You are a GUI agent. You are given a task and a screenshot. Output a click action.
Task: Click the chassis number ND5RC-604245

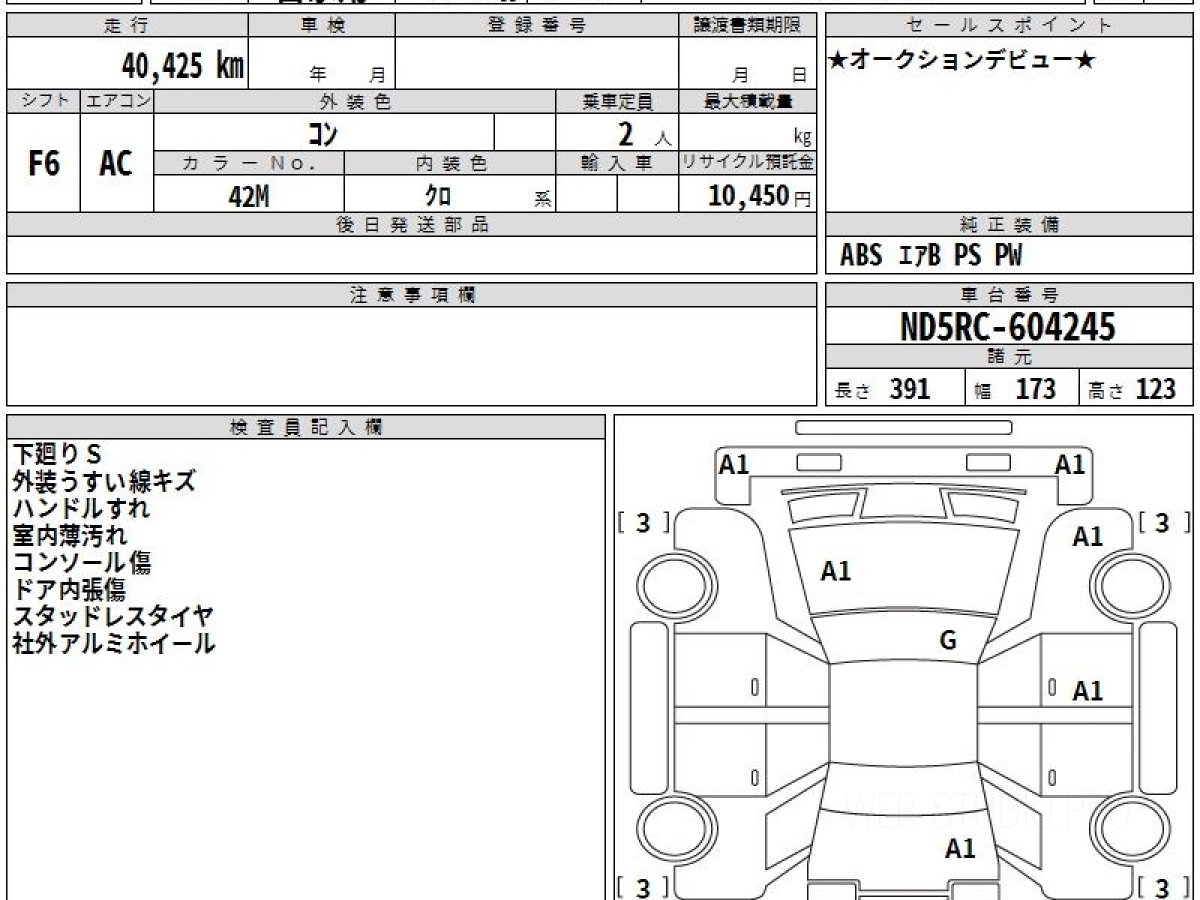tap(1008, 327)
